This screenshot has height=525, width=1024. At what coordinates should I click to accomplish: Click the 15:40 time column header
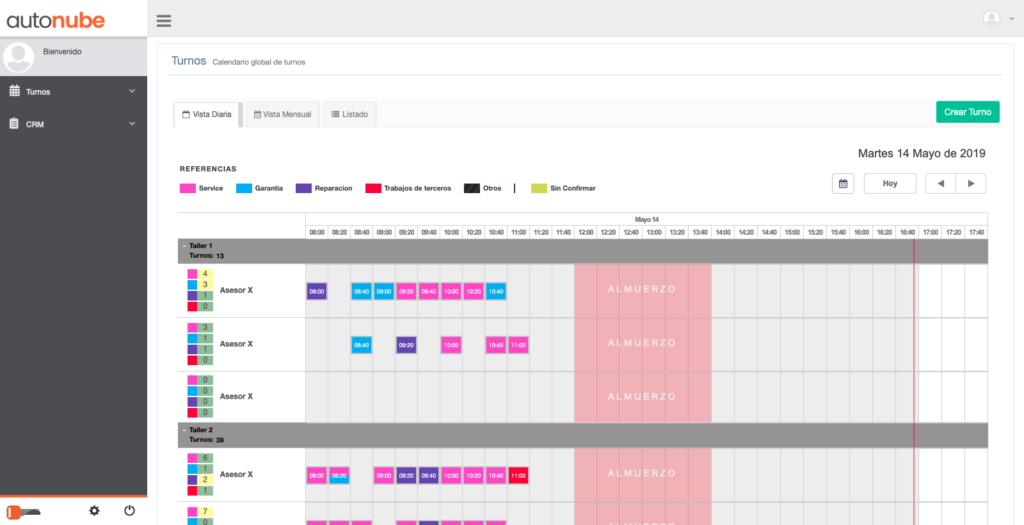coord(838,232)
